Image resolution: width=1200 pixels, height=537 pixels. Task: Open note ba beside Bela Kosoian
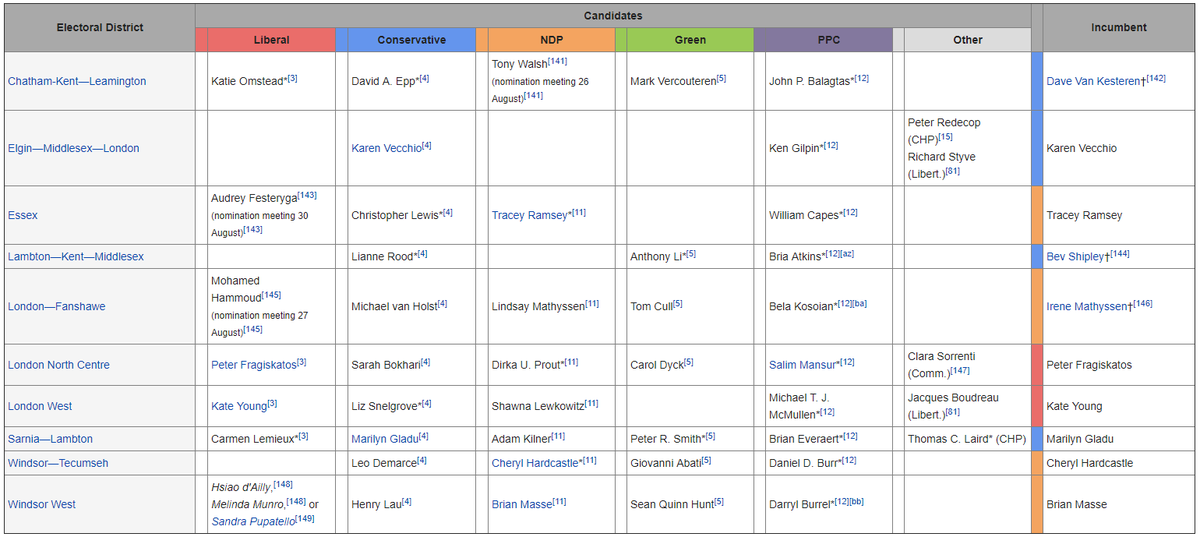click(859, 303)
